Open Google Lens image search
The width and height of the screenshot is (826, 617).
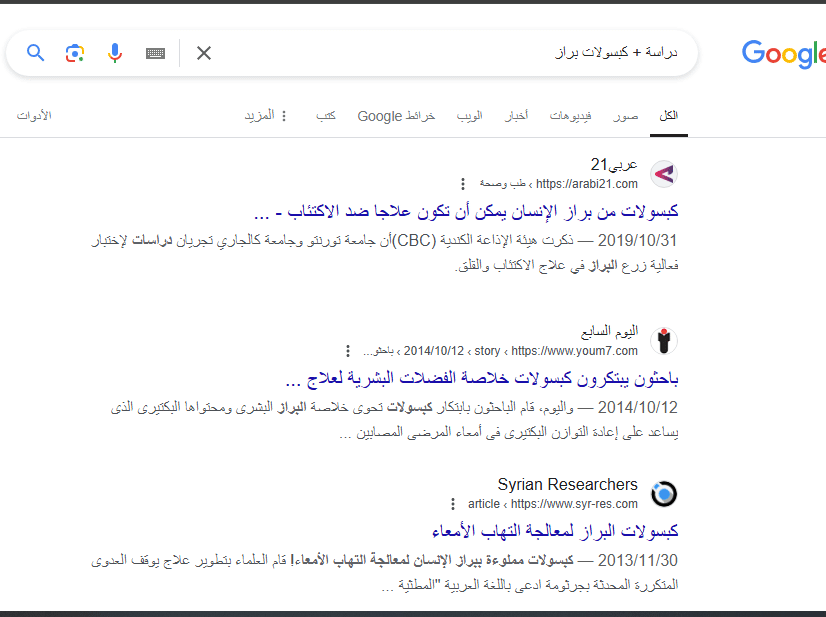pyautogui.click(x=74, y=52)
